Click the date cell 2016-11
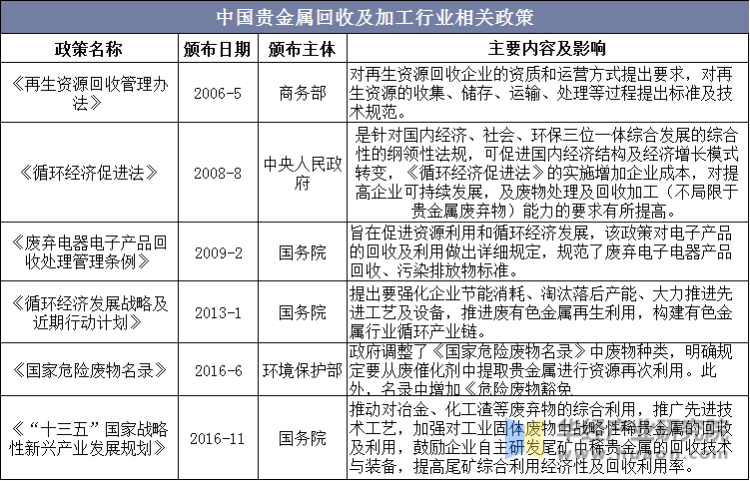Viewport: 750px width, 481px height. [218, 438]
